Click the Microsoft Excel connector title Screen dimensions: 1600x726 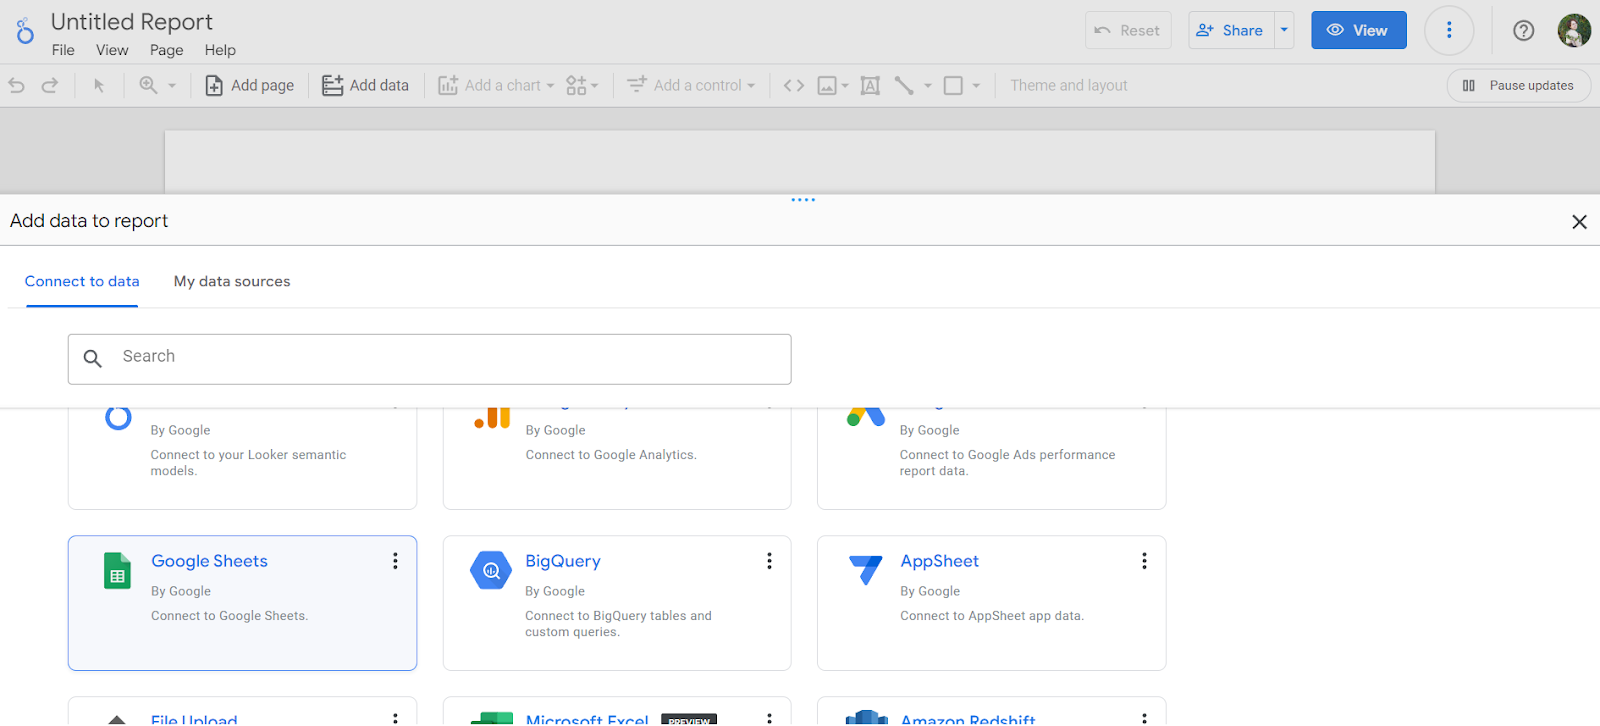click(587, 719)
